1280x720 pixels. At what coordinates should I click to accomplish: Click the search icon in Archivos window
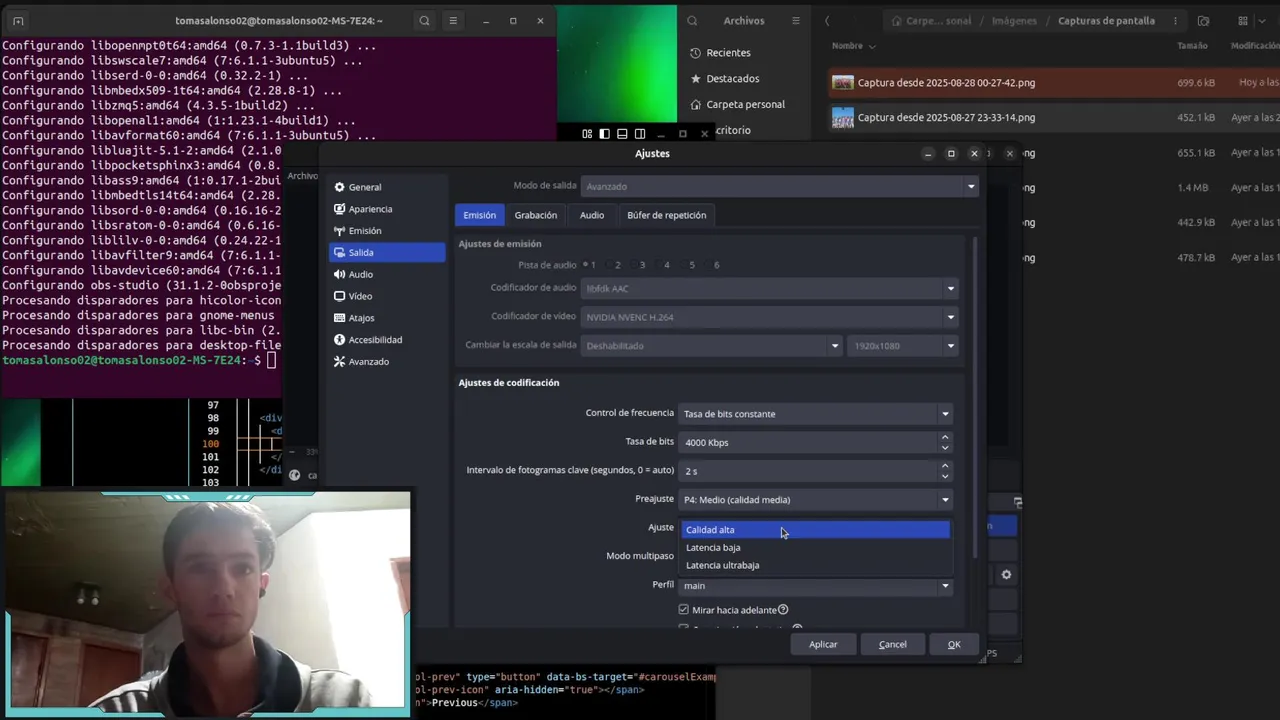tap(692, 21)
